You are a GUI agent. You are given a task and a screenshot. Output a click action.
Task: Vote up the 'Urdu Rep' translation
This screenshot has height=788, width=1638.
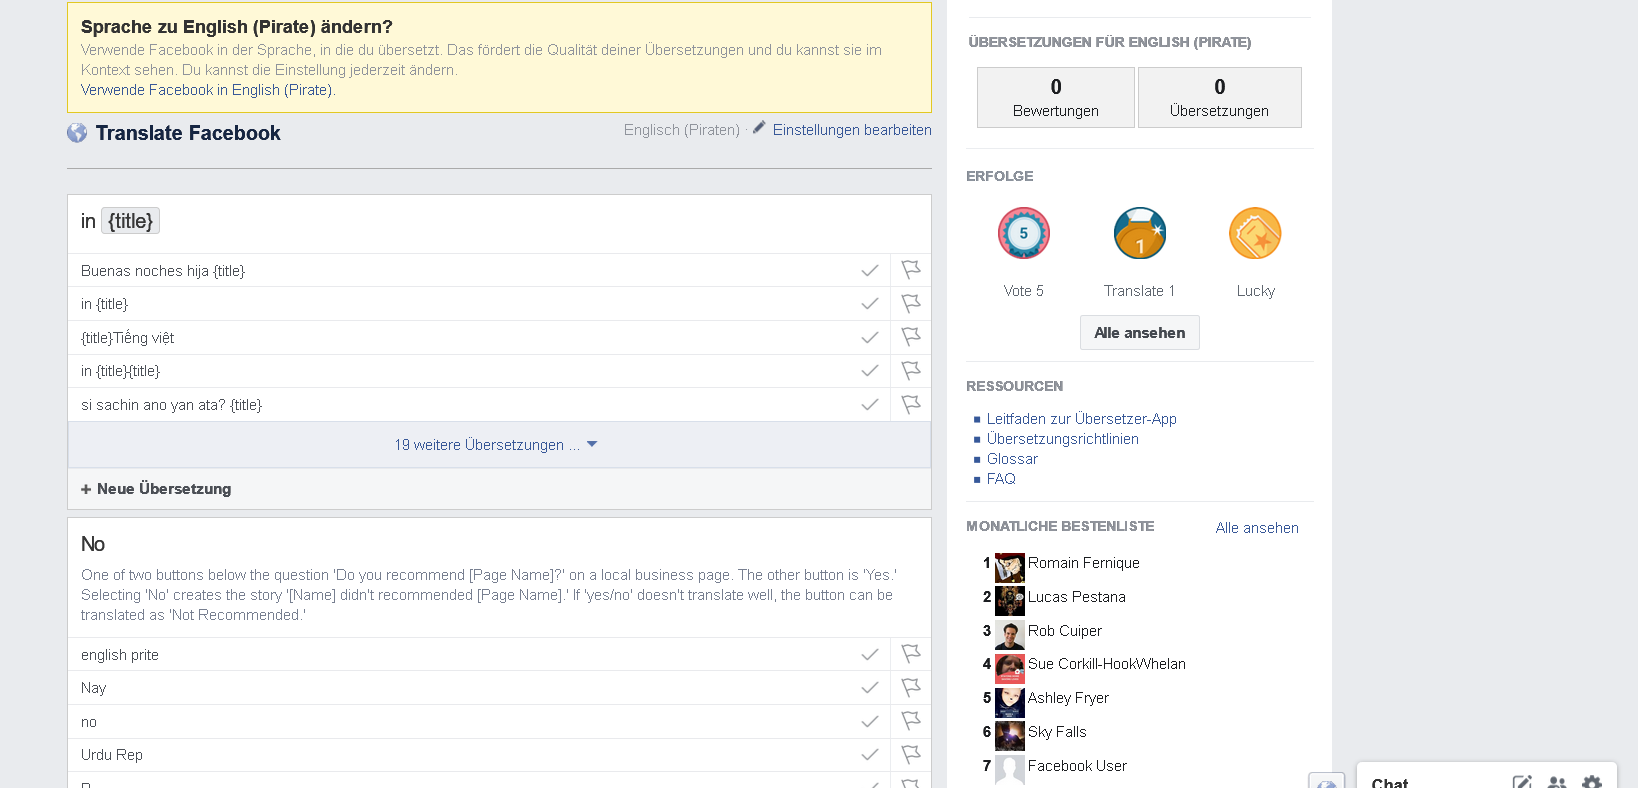tap(870, 755)
